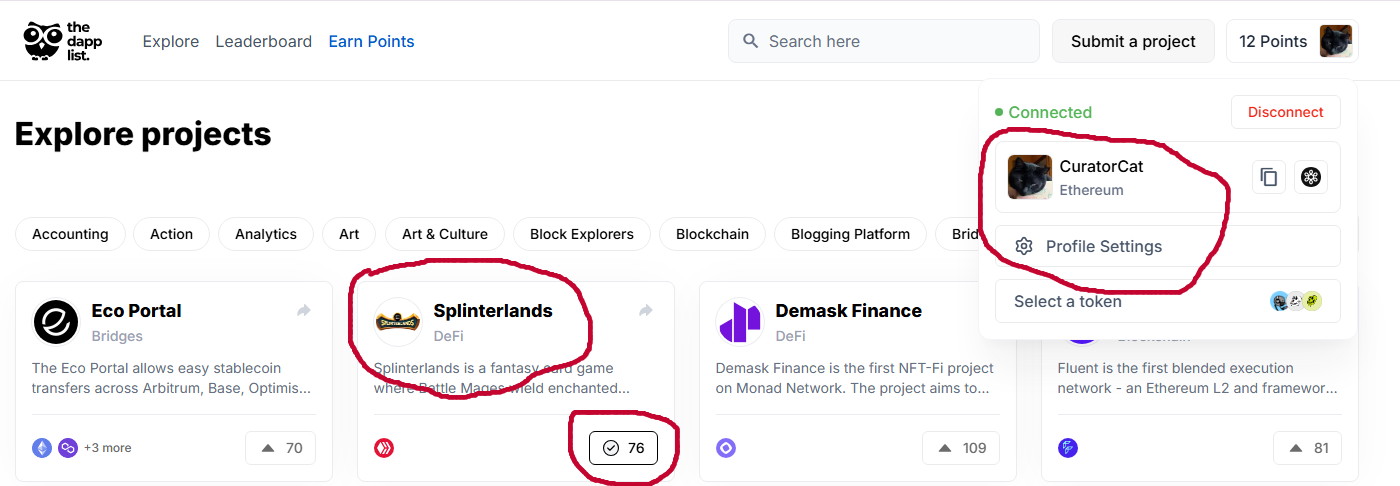The width and height of the screenshot is (1400, 486).
Task: Upvote Eco Portal with 70 votes
Action: pyautogui.click(x=280, y=448)
